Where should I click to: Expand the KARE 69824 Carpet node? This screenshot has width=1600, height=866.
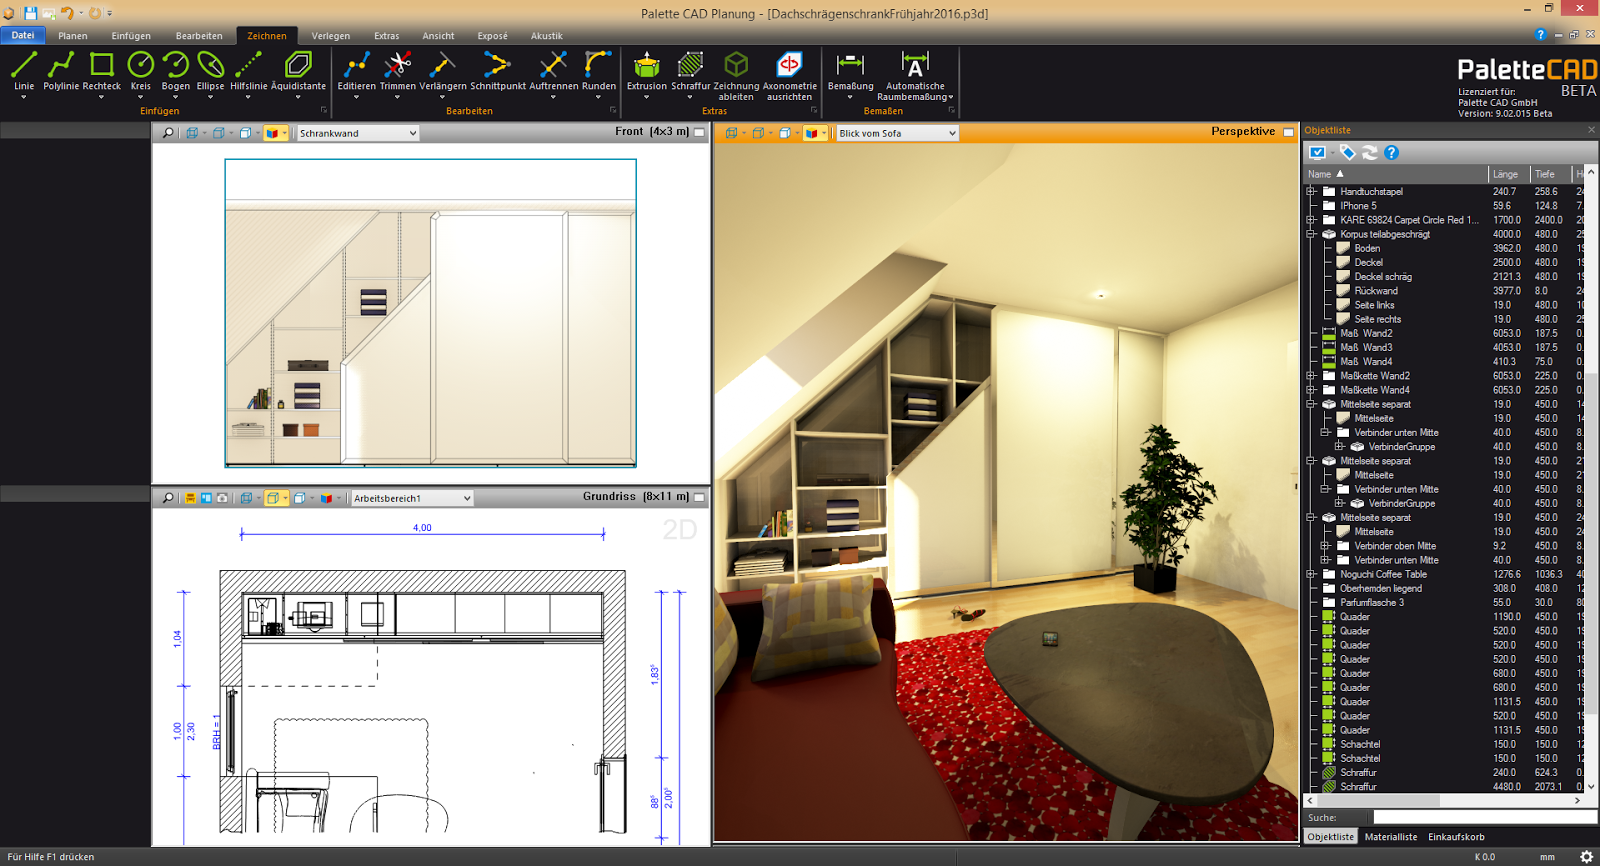pyautogui.click(x=1311, y=220)
